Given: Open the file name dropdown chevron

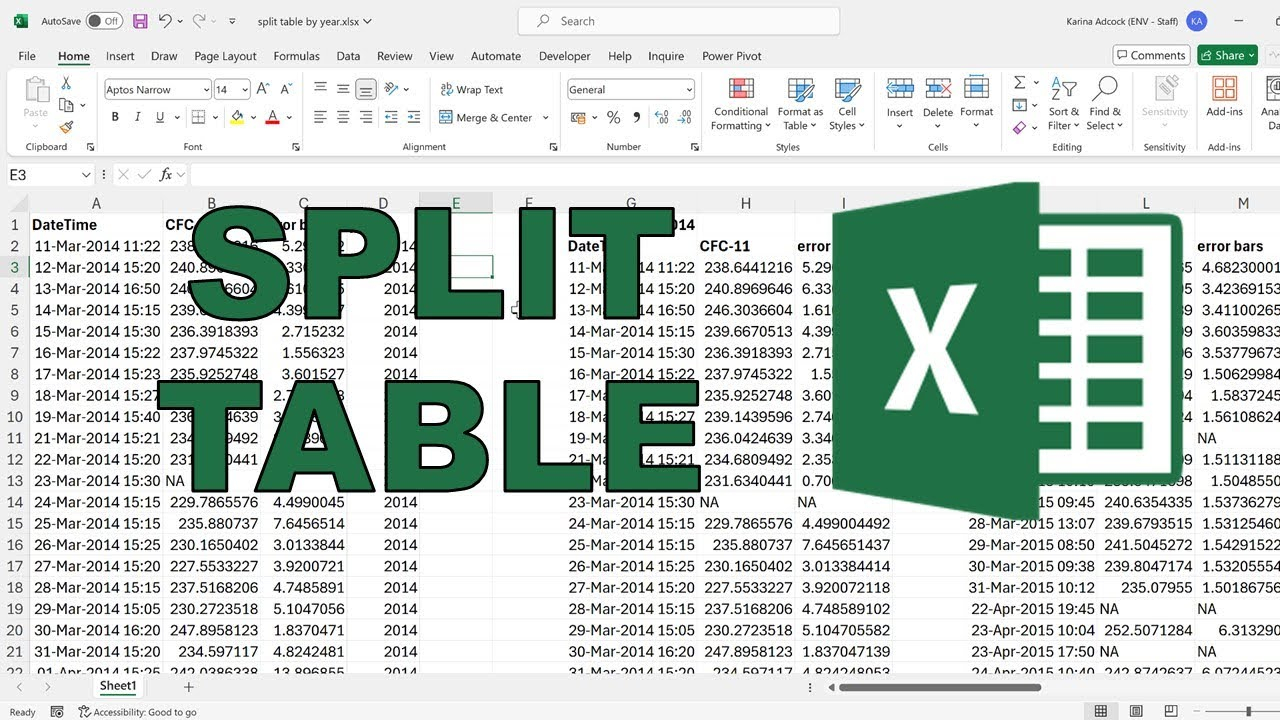Looking at the screenshot, I should 367,21.
